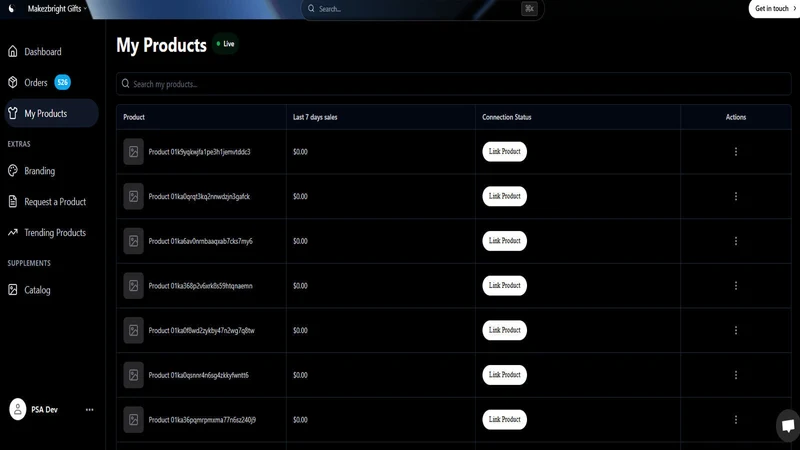The width and height of the screenshot is (800, 450).
Task: Open actions menu for product 01k9yqkwjfa1pe3h1jemvtddc3
Action: click(736, 152)
